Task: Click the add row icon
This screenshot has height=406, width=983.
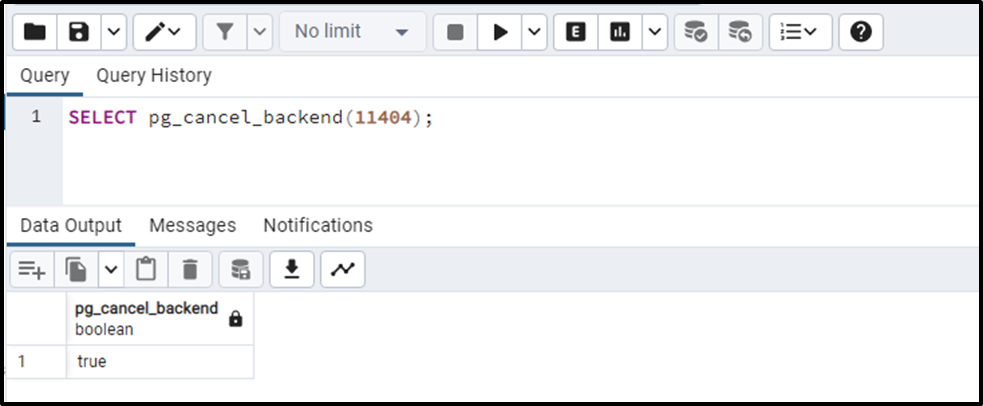Action: click(32, 270)
